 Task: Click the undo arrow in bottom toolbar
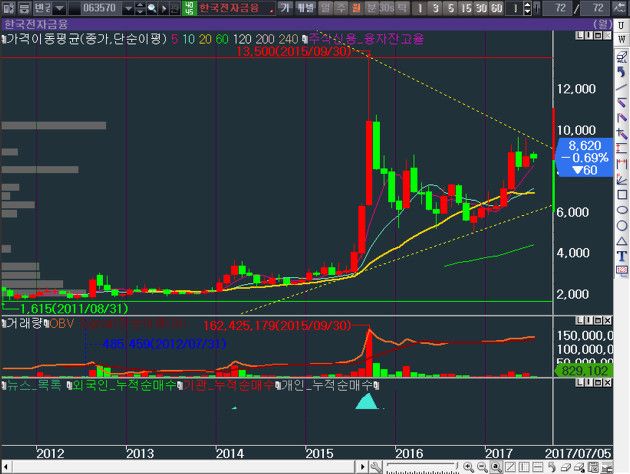[552, 467]
